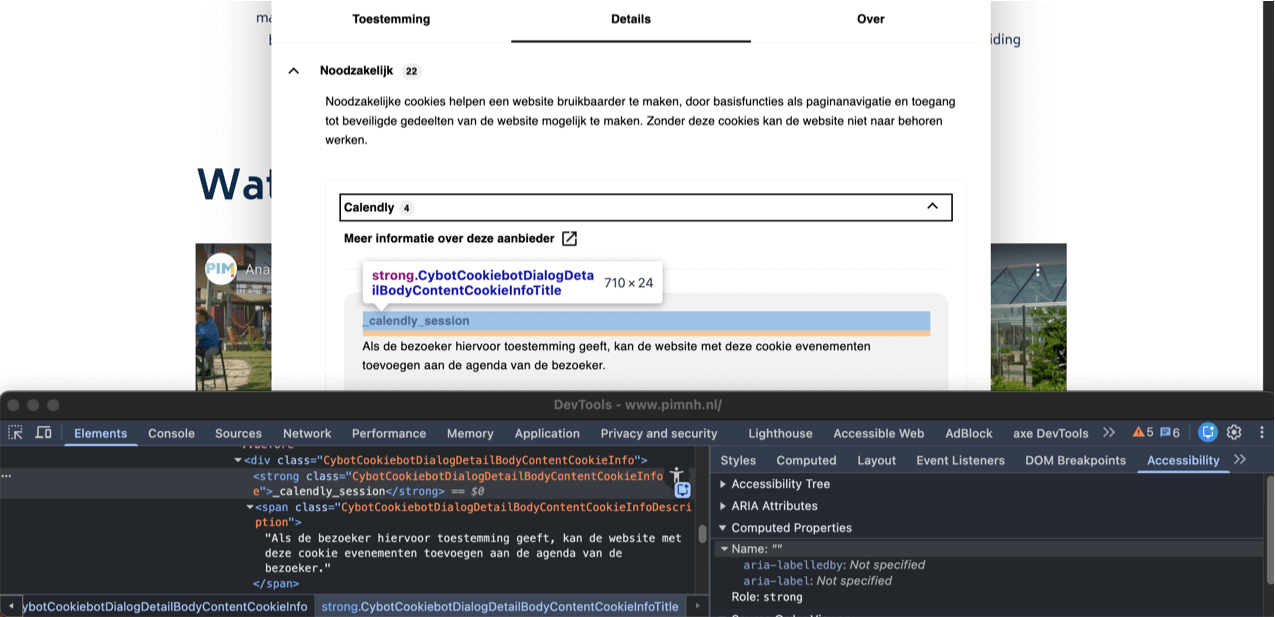The height and width of the screenshot is (617, 1275).
Task: Open the Toestemming tab in cookie dialog
Action: click(x=391, y=19)
